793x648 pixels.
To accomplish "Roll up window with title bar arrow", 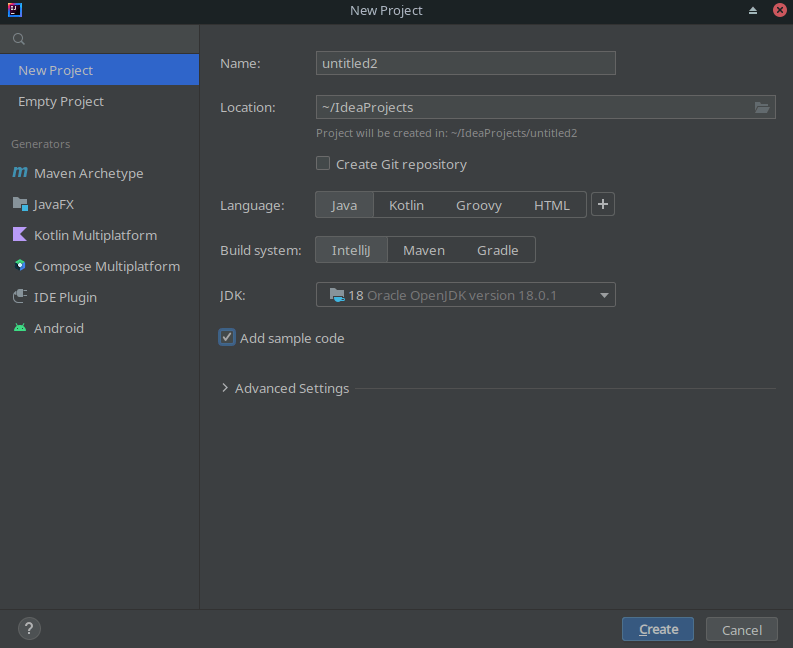I will pyautogui.click(x=753, y=11).
